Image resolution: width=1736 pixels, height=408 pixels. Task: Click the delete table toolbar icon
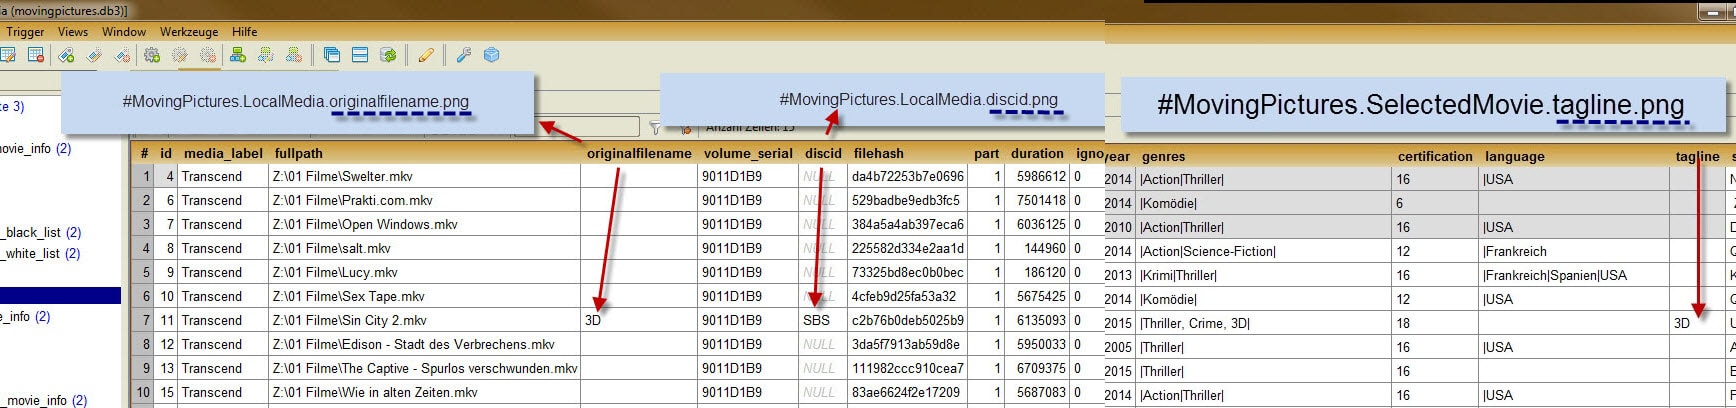tap(36, 55)
